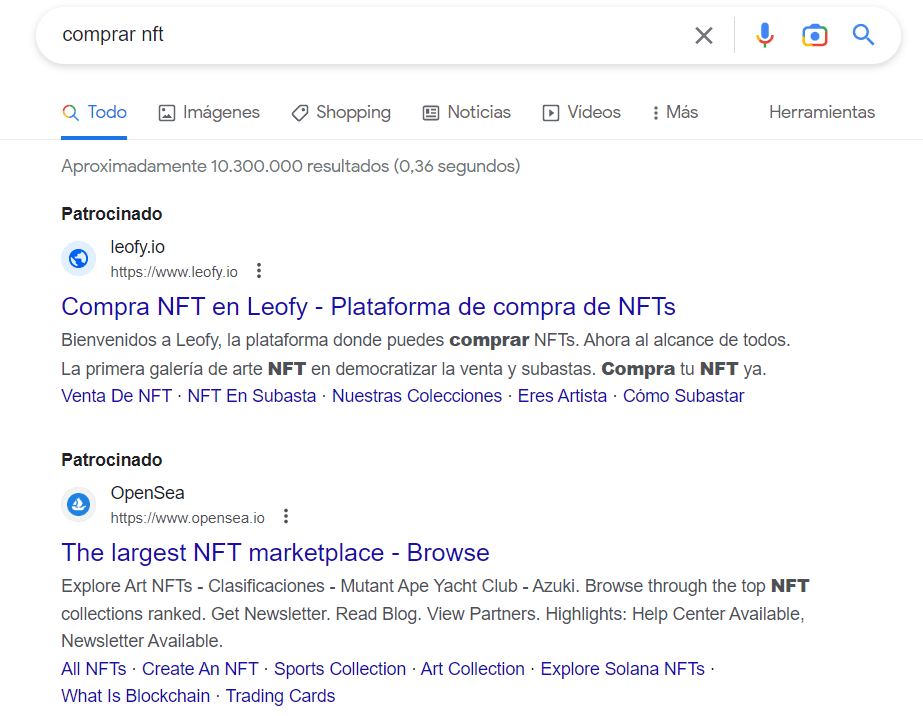Screen dimensions: 923x716
Task: Click the 'Patrocinado' label above OpenSea
Action: 112,460
